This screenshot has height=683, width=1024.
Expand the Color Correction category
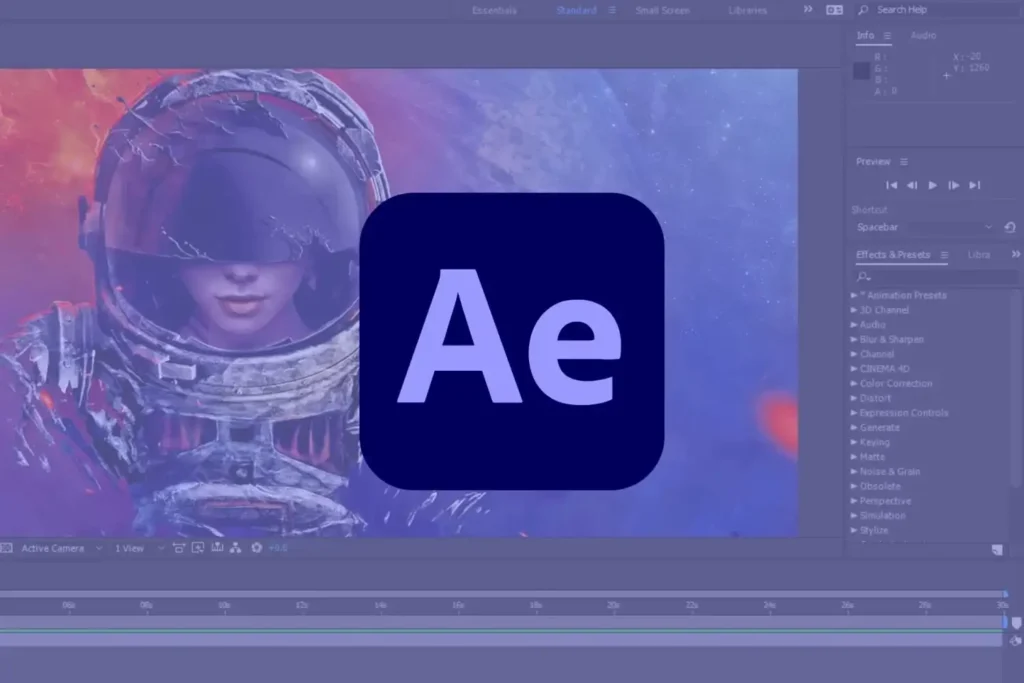[x=854, y=383]
